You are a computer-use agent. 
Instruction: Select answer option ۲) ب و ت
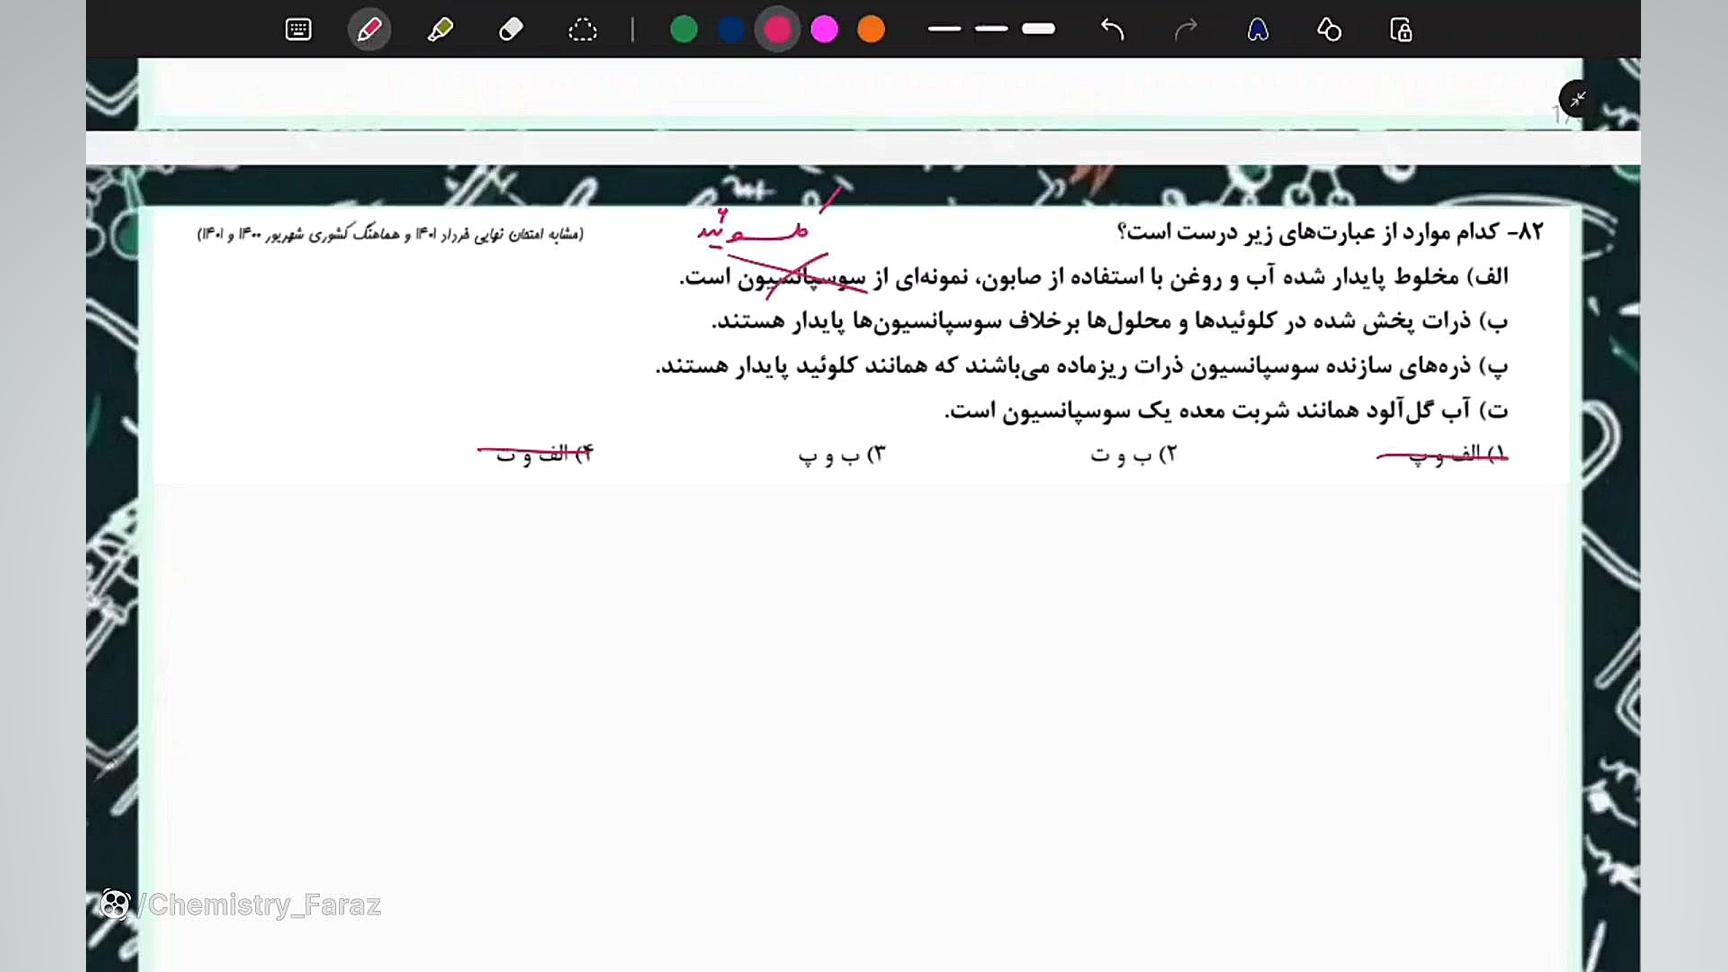(x=1133, y=455)
